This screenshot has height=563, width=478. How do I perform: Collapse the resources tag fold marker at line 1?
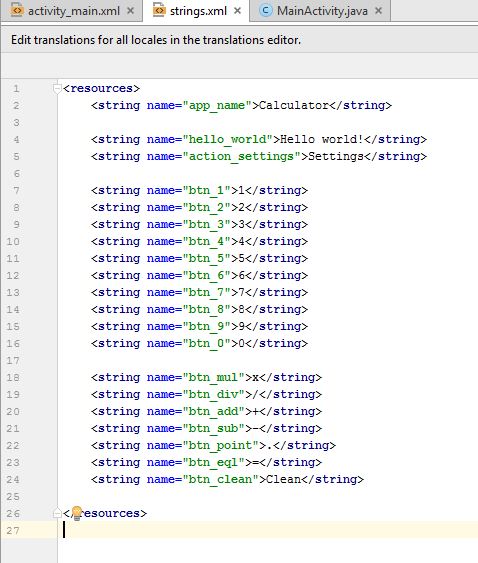pos(57,88)
